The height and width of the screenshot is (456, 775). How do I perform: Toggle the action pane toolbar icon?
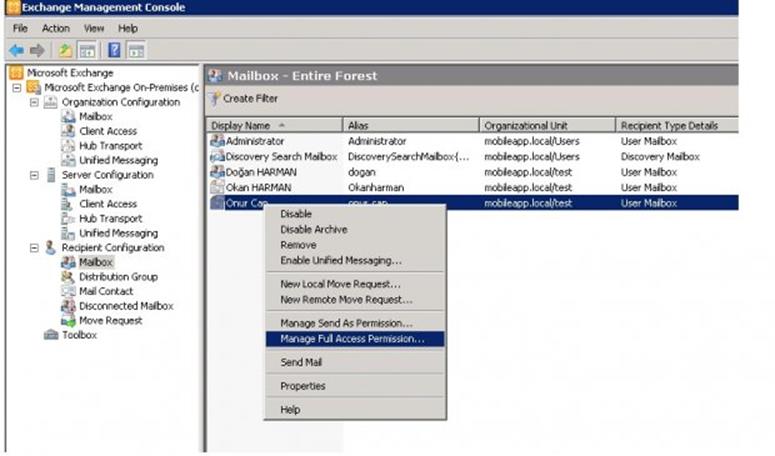(136, 50)
